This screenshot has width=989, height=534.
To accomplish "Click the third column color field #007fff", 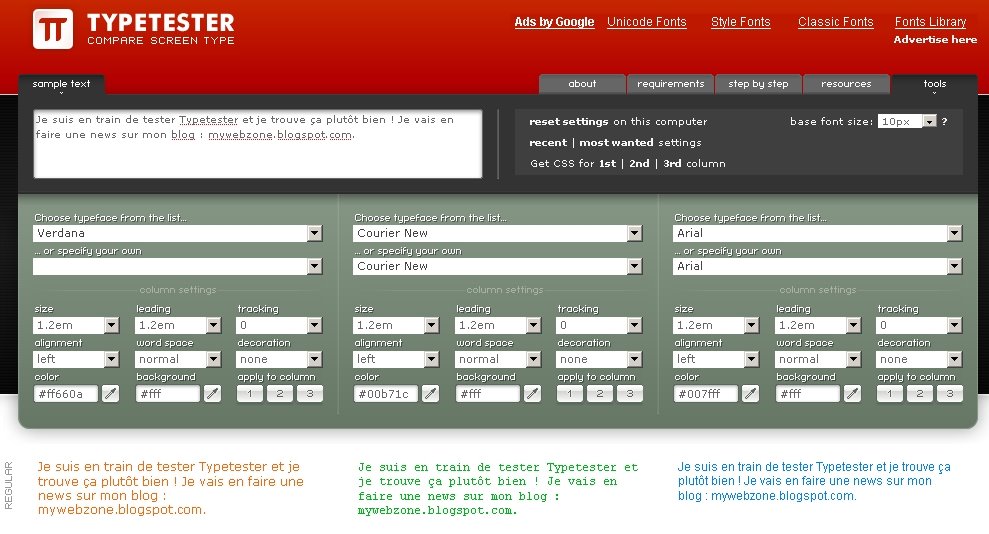I will tap(705, 394).
